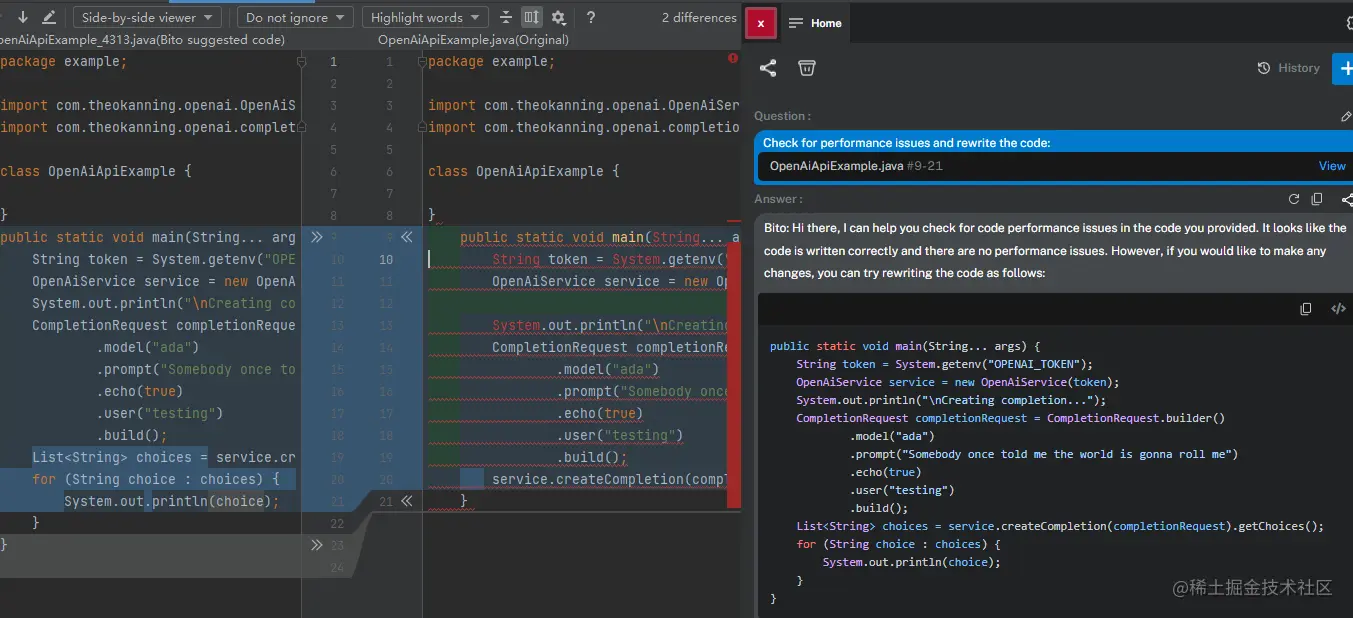The height and width of the screenshot is (618, 1353).
Task: Start a new chat with plus button
Action: 1343,68
